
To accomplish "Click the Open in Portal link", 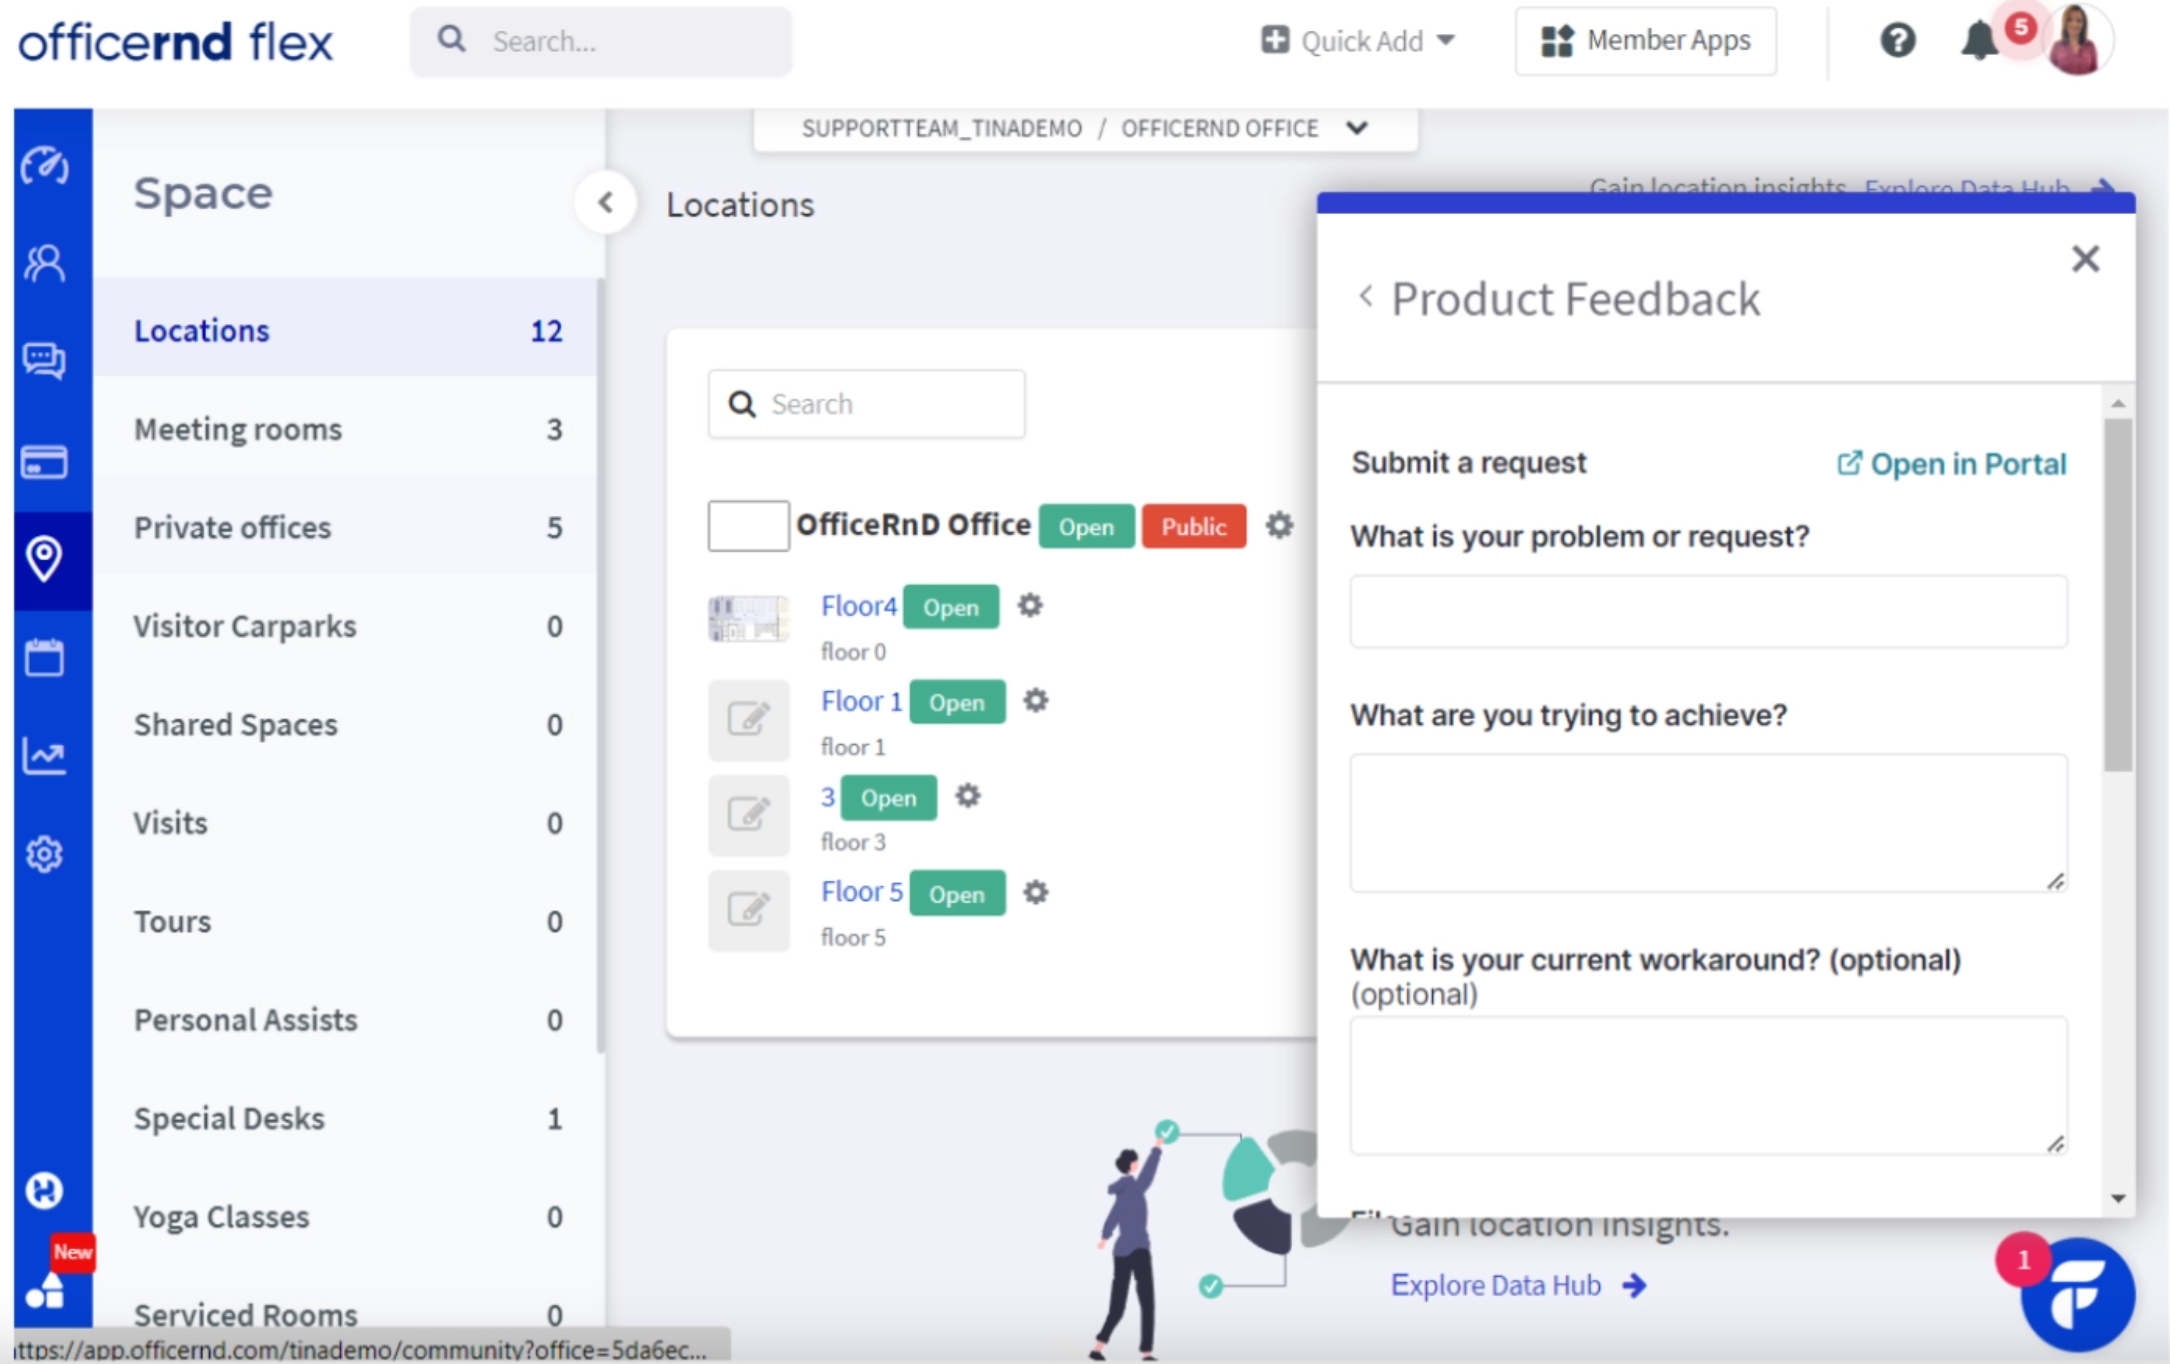I will click(1951, 464).
